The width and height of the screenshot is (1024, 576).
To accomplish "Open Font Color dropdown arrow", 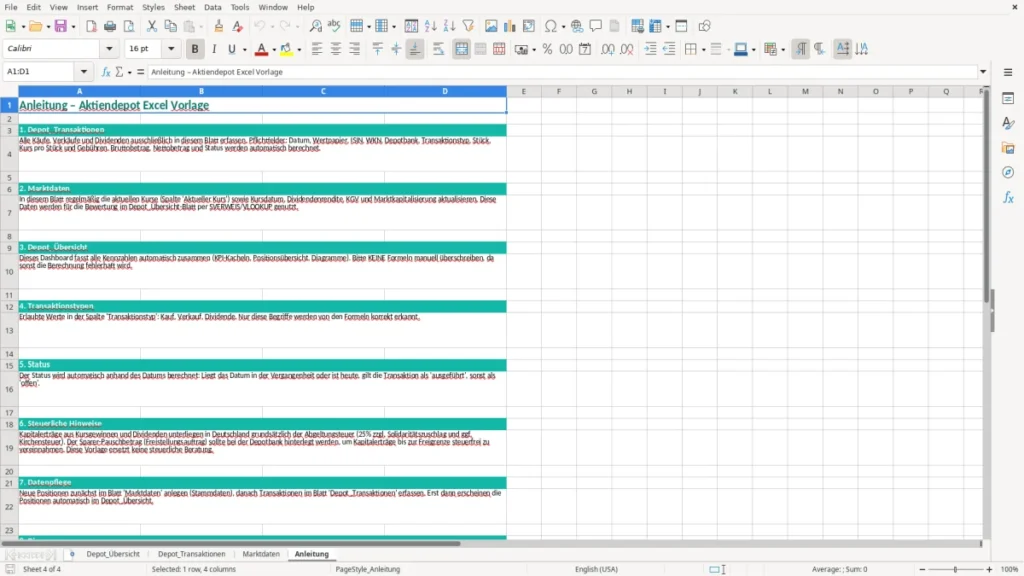I will 274,50.
